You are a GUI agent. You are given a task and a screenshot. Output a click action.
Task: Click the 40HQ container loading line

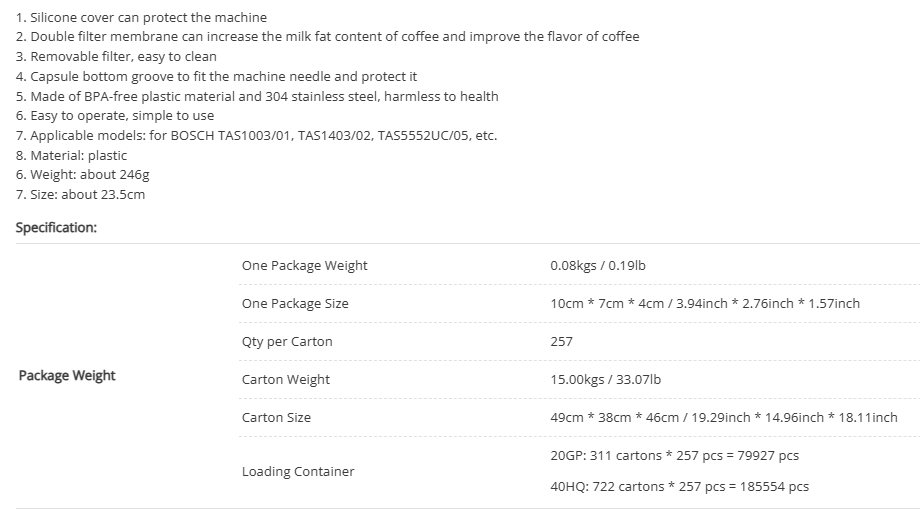(679, 487)
